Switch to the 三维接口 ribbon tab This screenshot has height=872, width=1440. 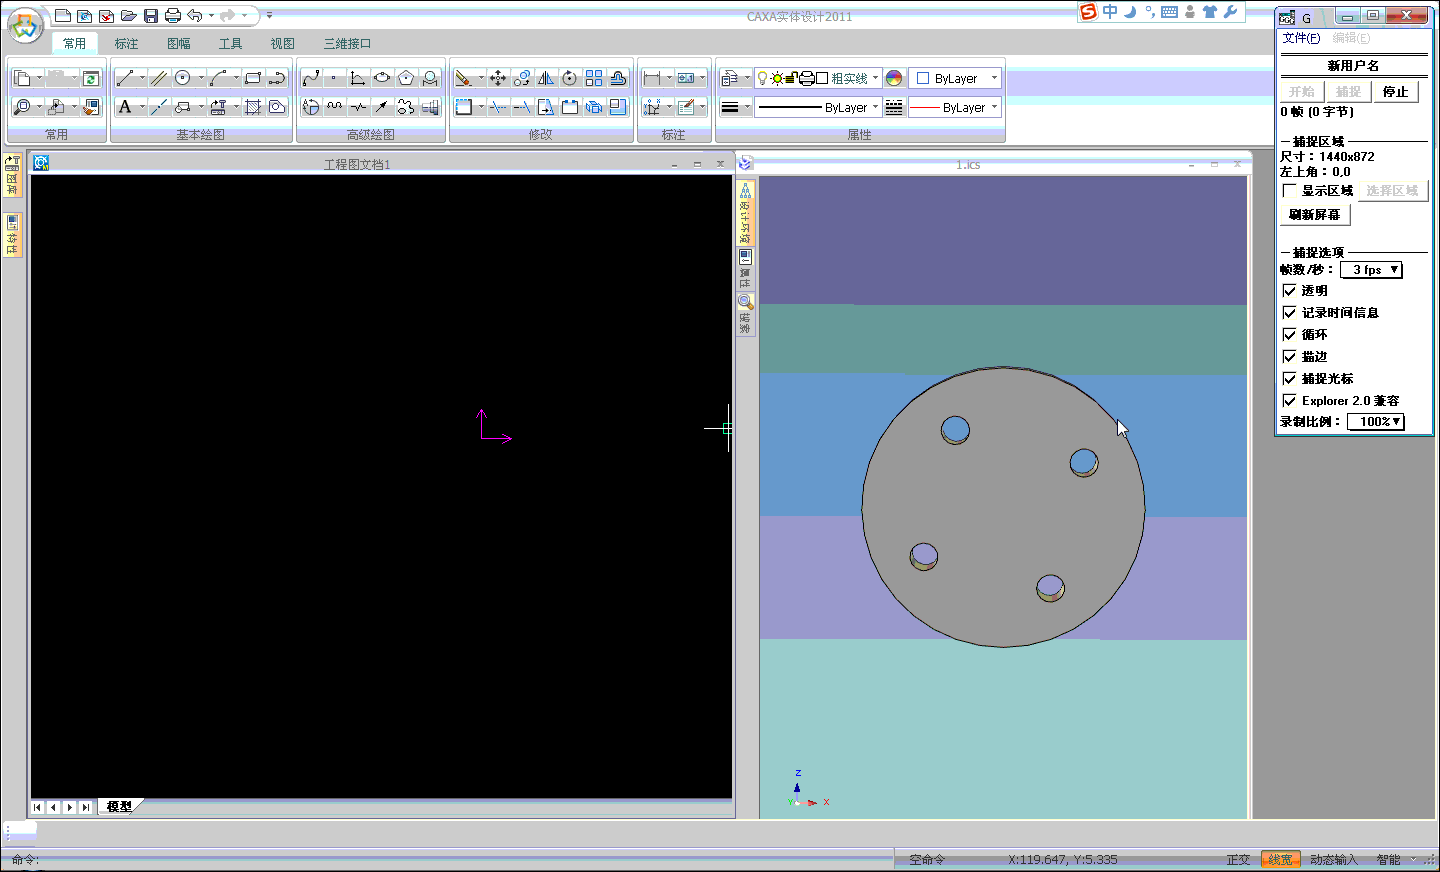click(347, 44)
